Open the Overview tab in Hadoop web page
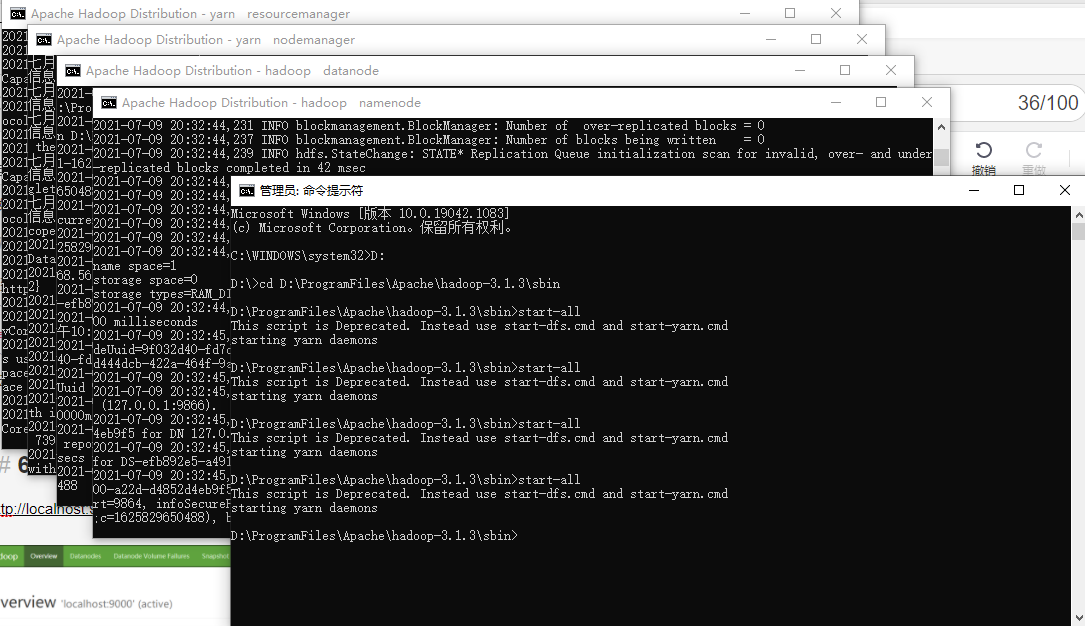Screen dimensions: 1085x626 click(44, 556)
